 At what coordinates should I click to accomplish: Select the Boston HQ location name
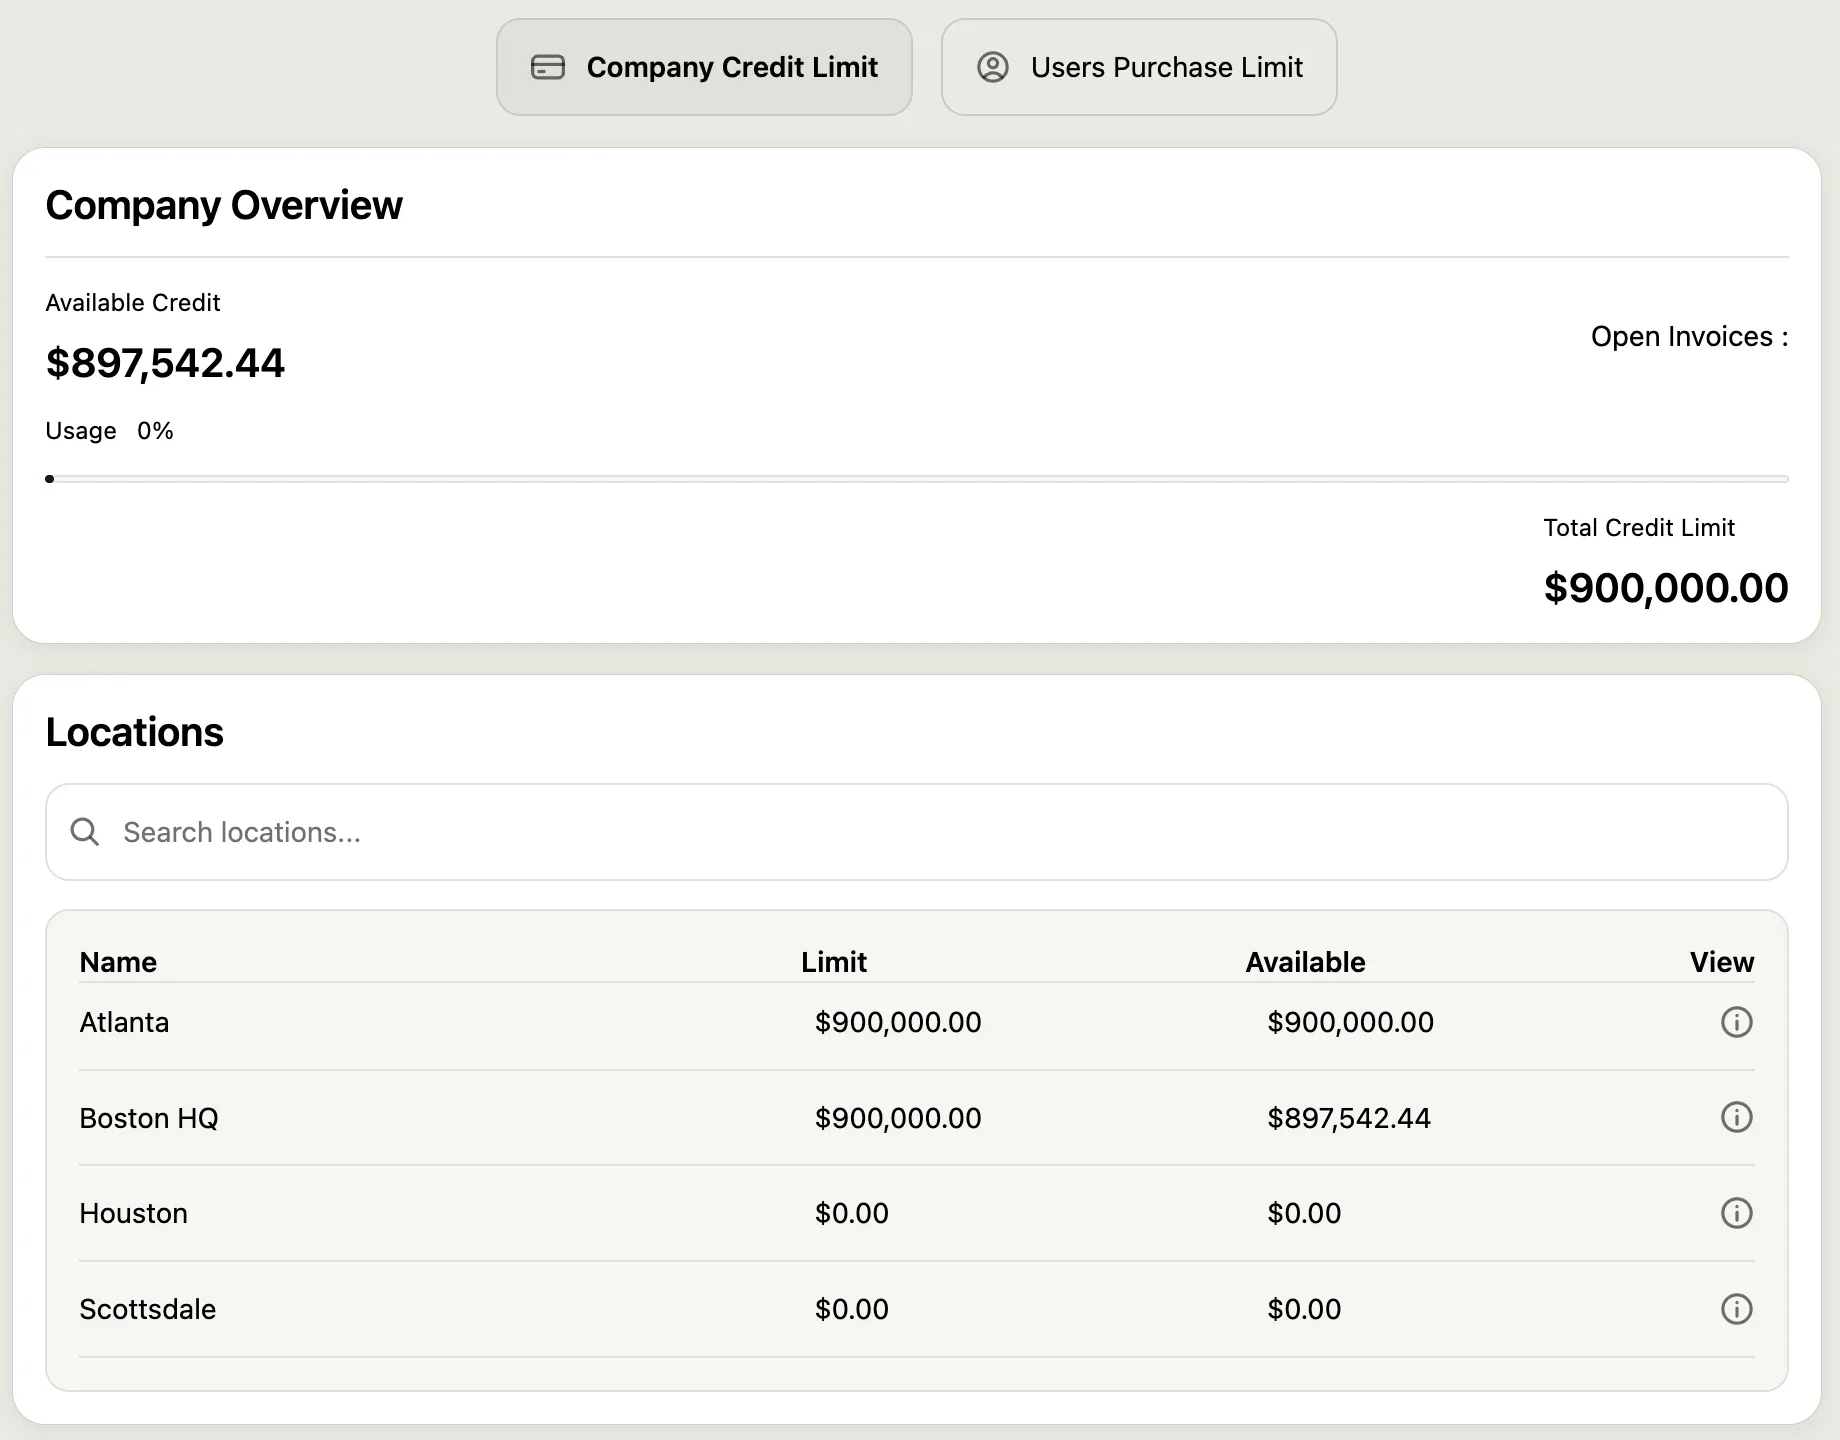[148, 1118]
